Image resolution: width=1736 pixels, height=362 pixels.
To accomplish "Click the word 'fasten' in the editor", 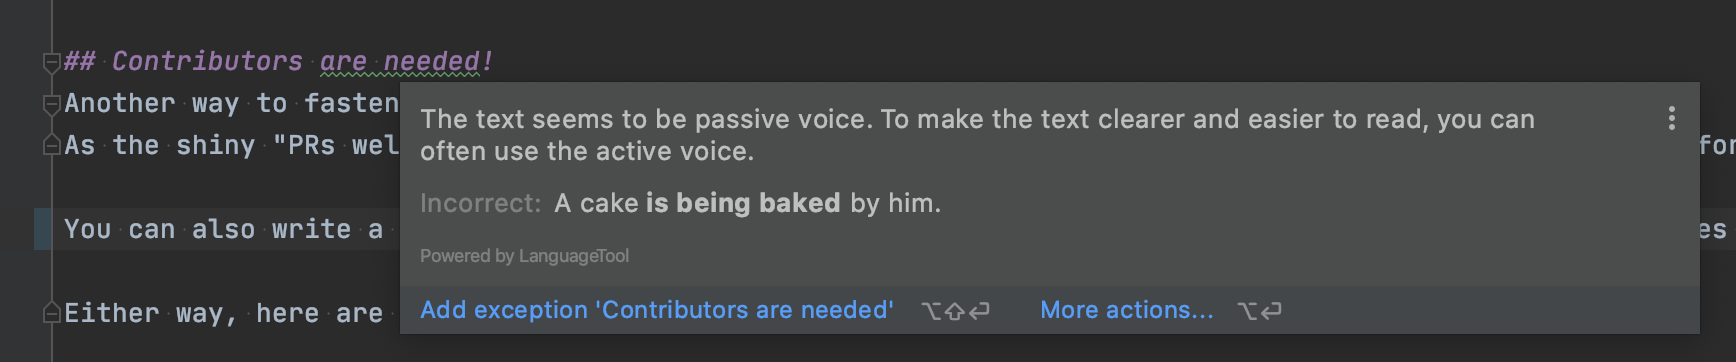I will point(352,104).
